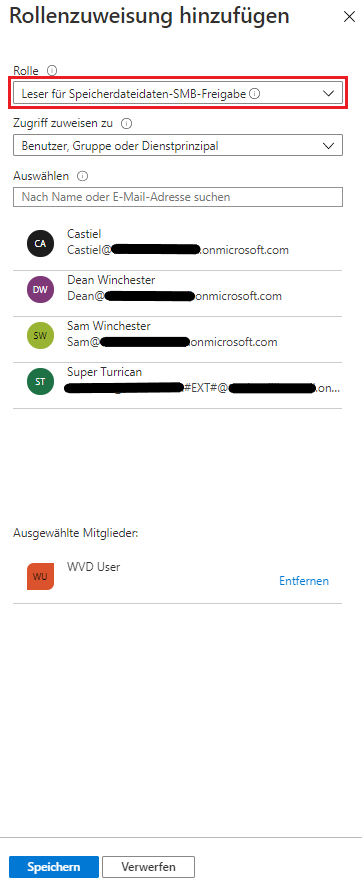Click the info icon next to Rolle
362x890 pixels.
(52, 71)
